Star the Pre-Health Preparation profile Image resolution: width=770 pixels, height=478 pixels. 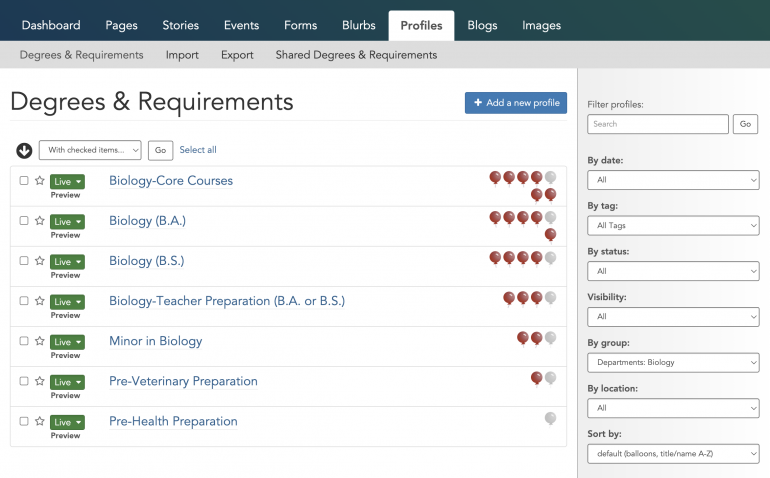click(40, 421)
